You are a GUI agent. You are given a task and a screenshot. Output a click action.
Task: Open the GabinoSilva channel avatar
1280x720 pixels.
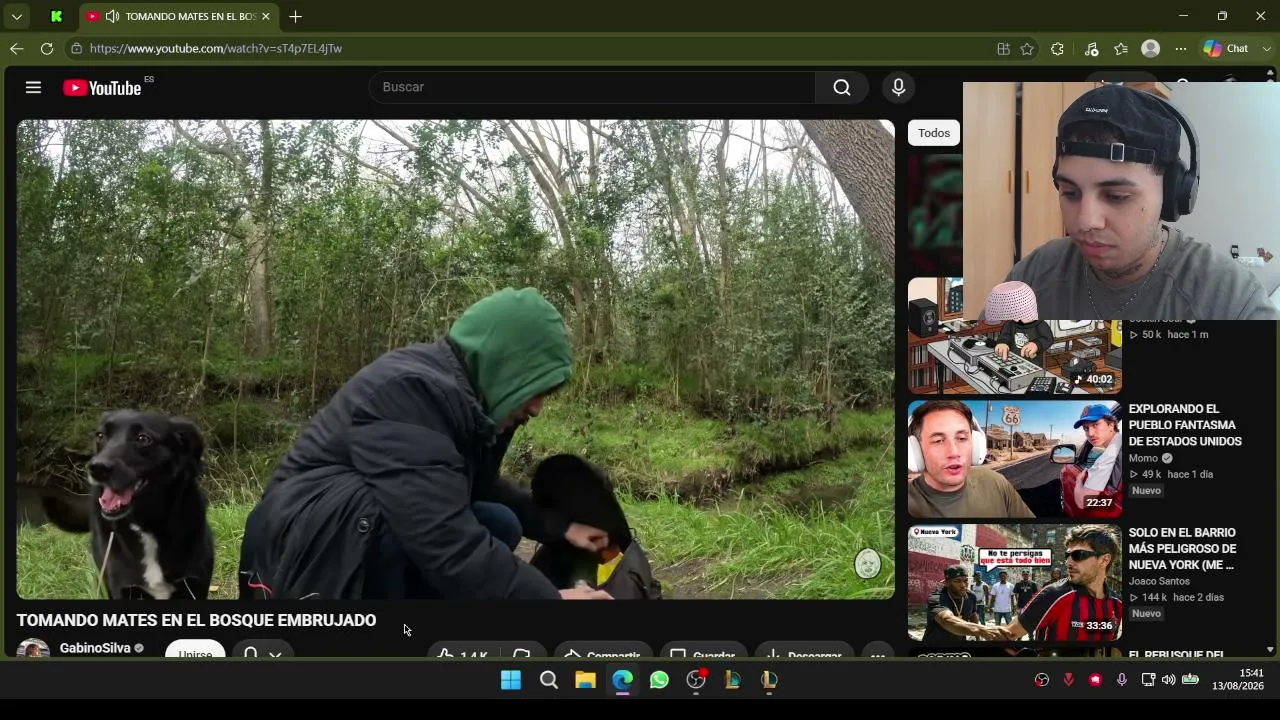pos(33,648)
